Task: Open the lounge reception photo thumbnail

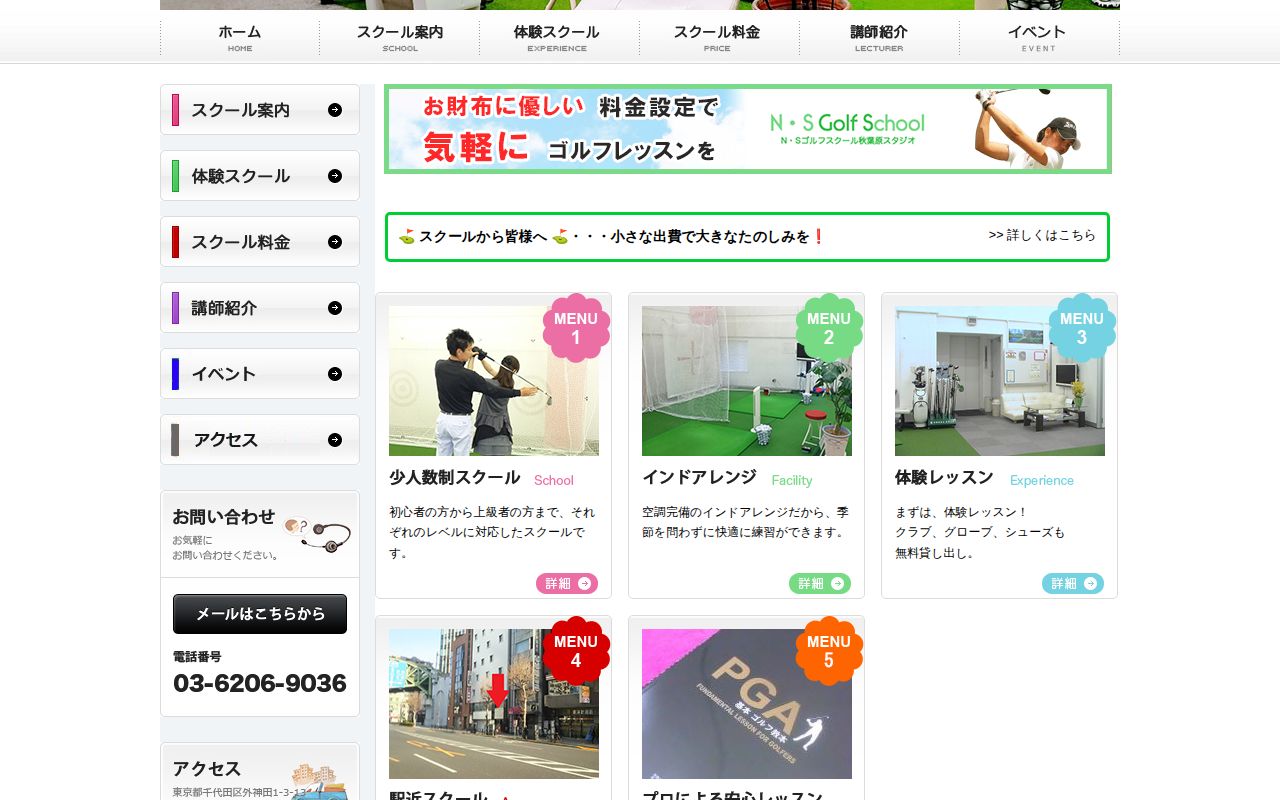Action: 1000,381
